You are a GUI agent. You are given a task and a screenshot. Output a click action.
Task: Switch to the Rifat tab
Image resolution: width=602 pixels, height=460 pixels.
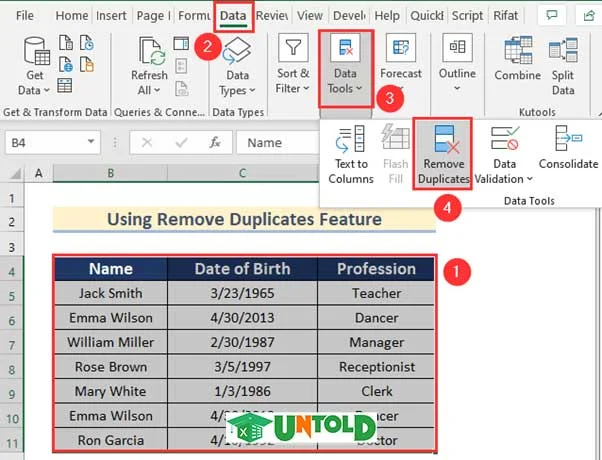tap(505, 15)
